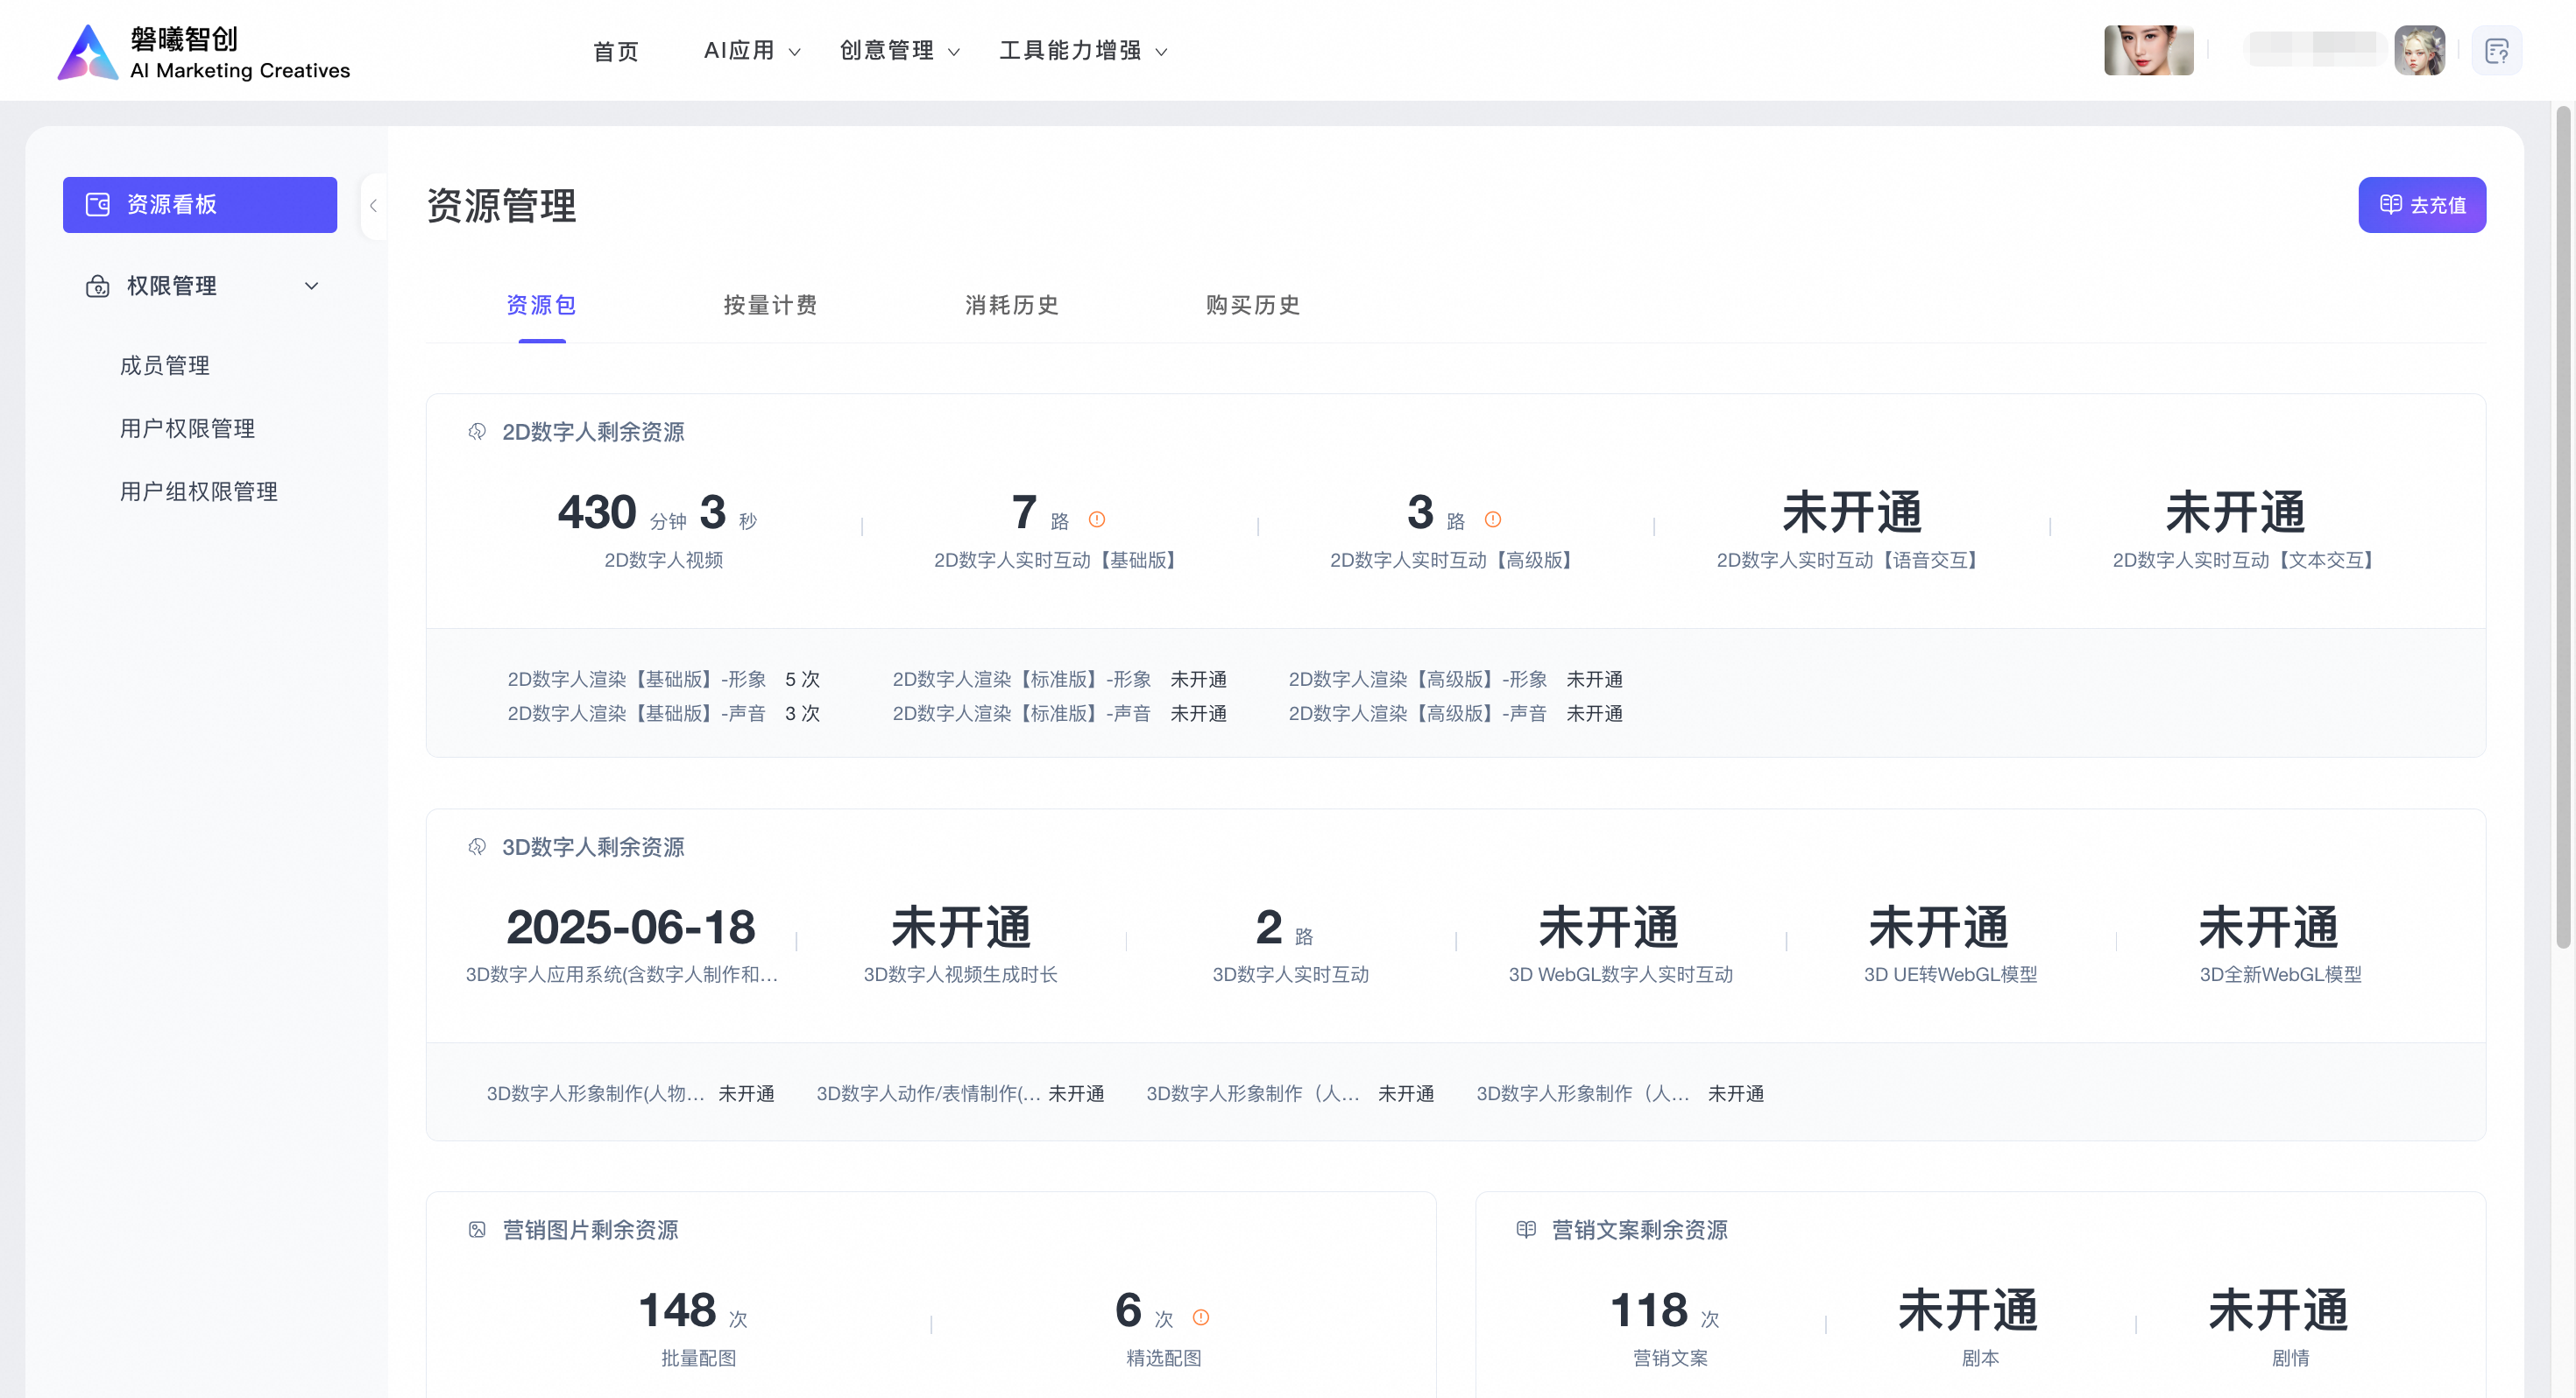Click 3D数字人形象制作(人物… row

(x=631, y=1093)
